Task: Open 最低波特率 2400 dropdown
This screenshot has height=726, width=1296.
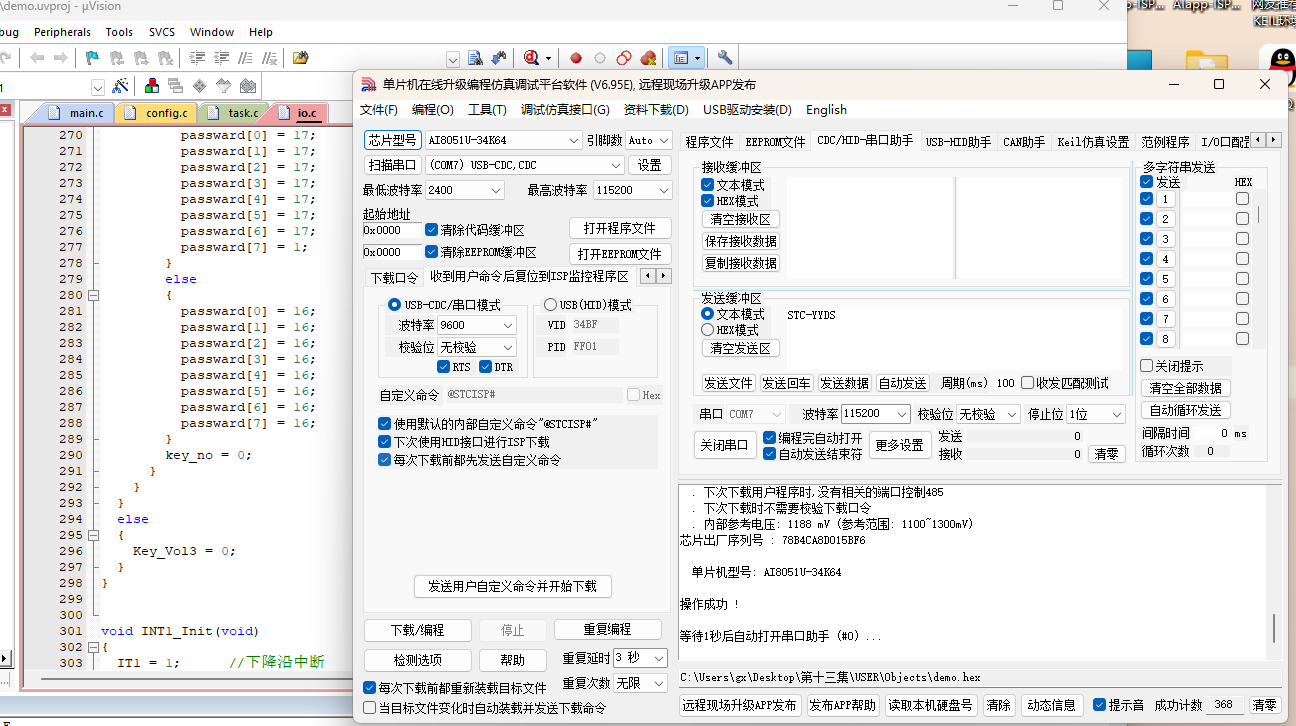Action: coord(465,190)
